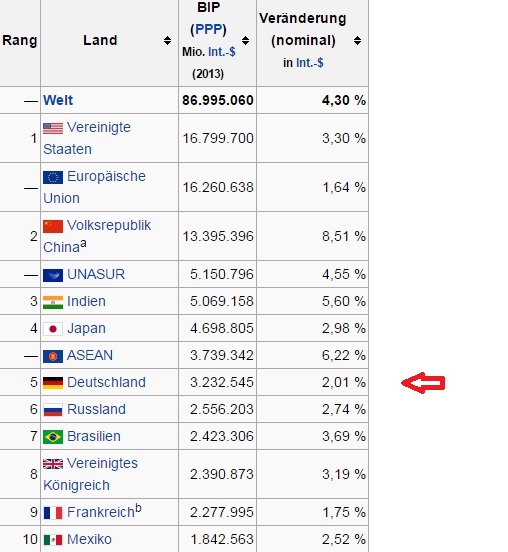Select China's change 8,51 %
The image size is (508, 552).
[x=344, y=236]
